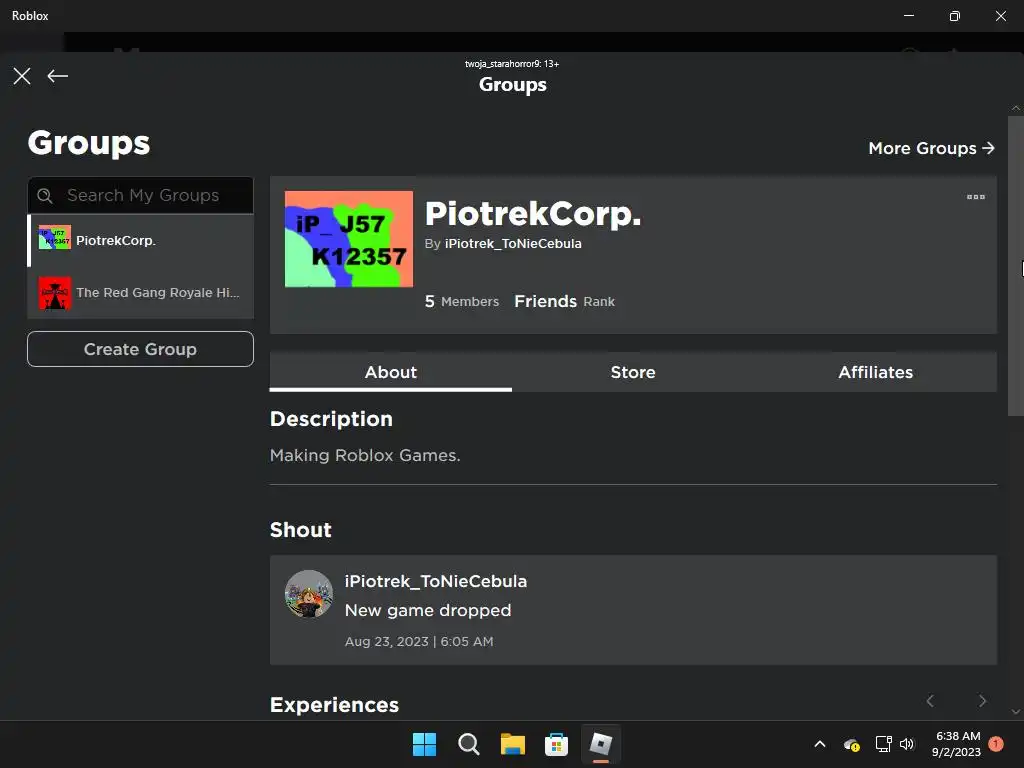Select The Red Gang Royale group entry
The width and height of the screenshot is (1024, 768).
140,293
